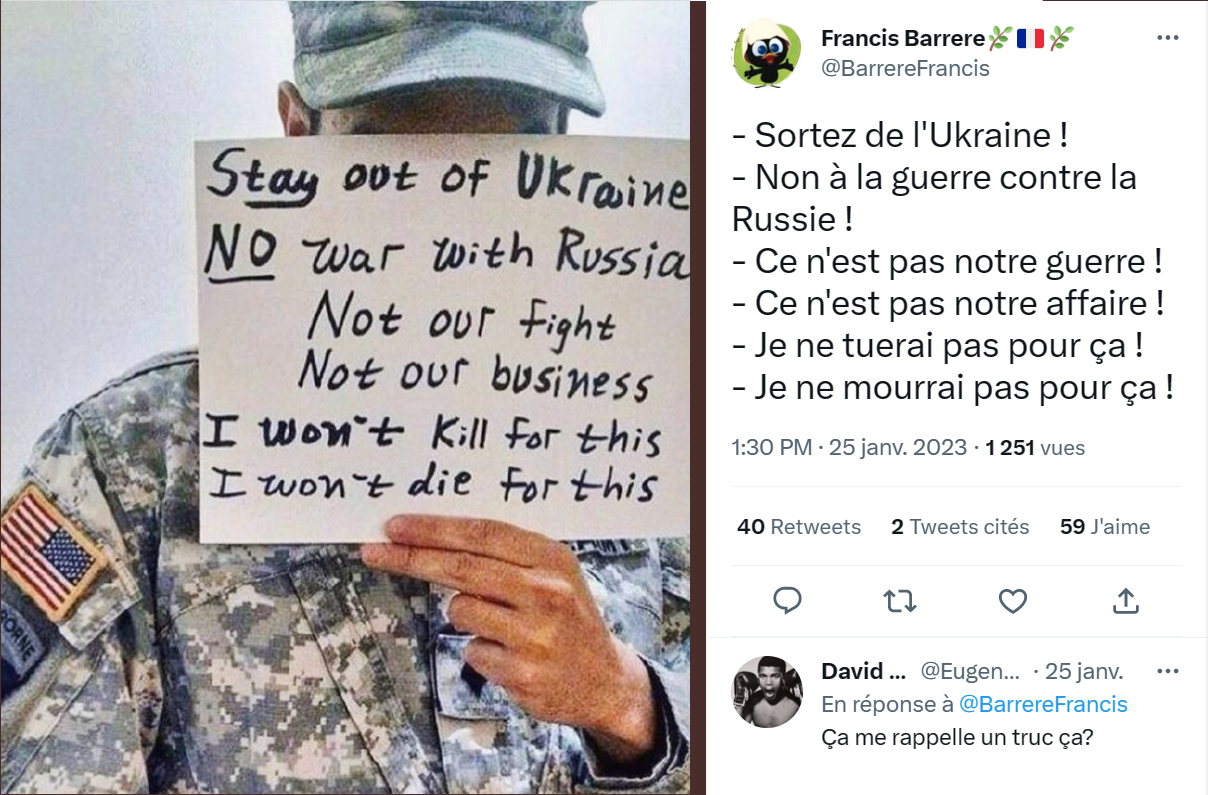
Task: Click the reply text "Ça me rappelle un truc ça?"
Action: [956, 741]
